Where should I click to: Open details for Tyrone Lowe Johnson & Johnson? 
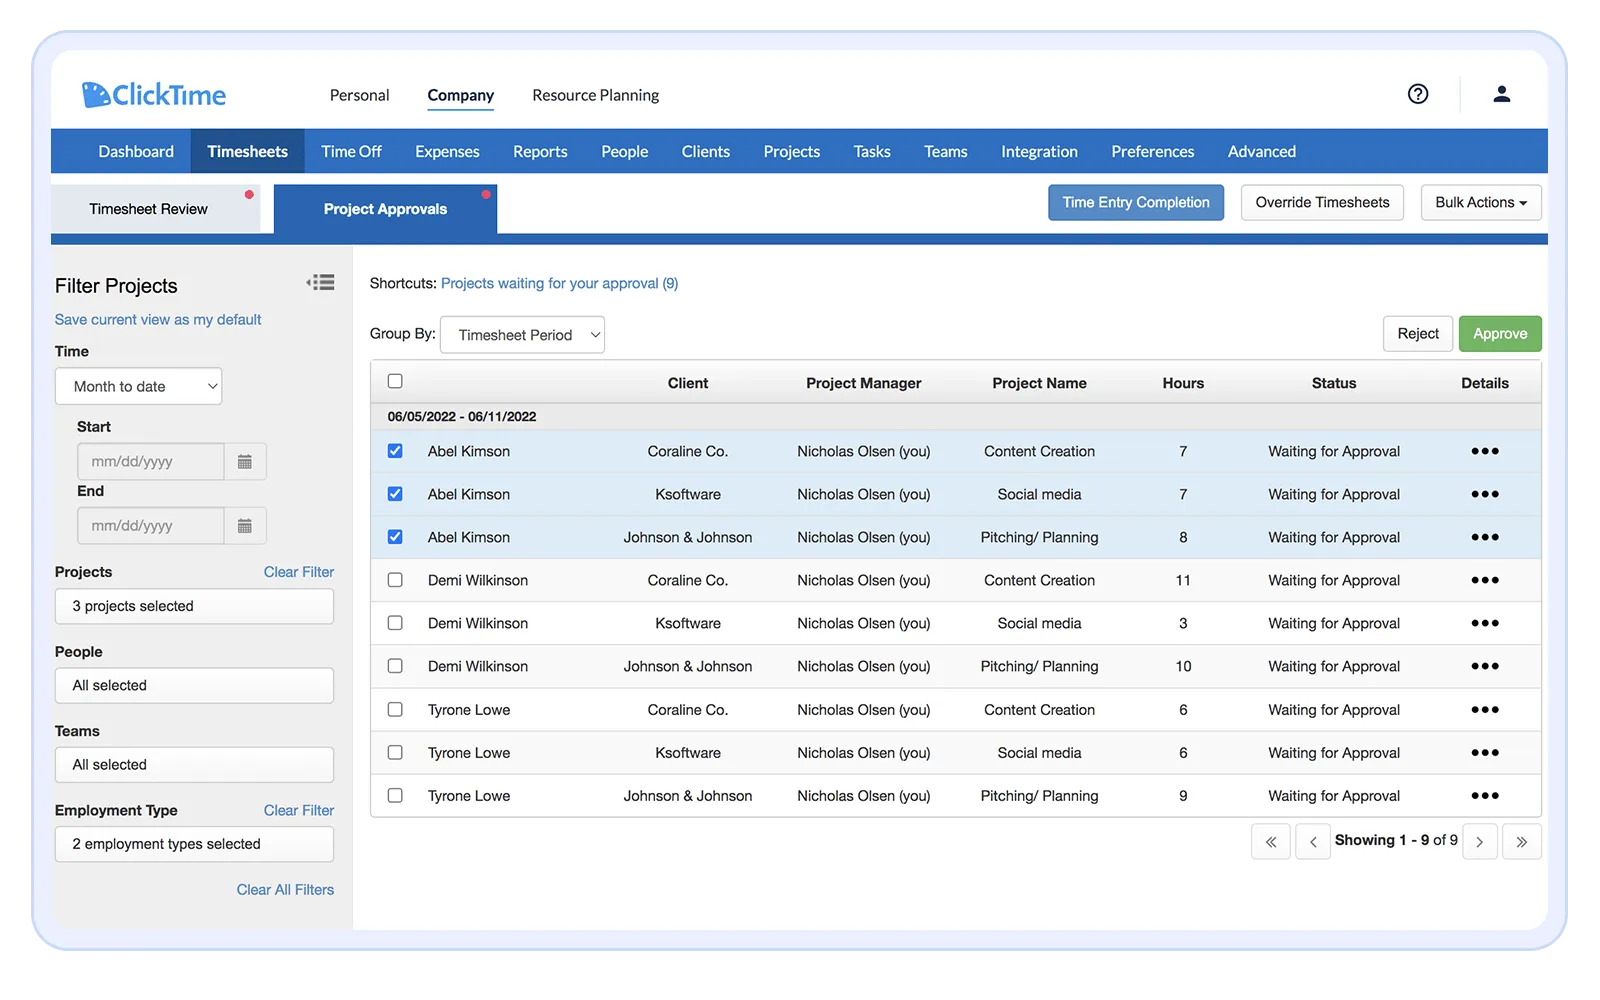[x=1485, y=796]
